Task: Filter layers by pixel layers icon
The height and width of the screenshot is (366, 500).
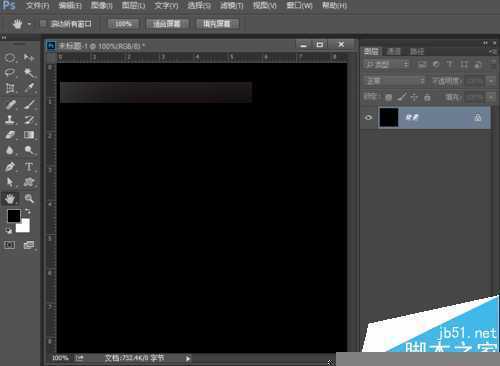Action: tap(422, 65)
